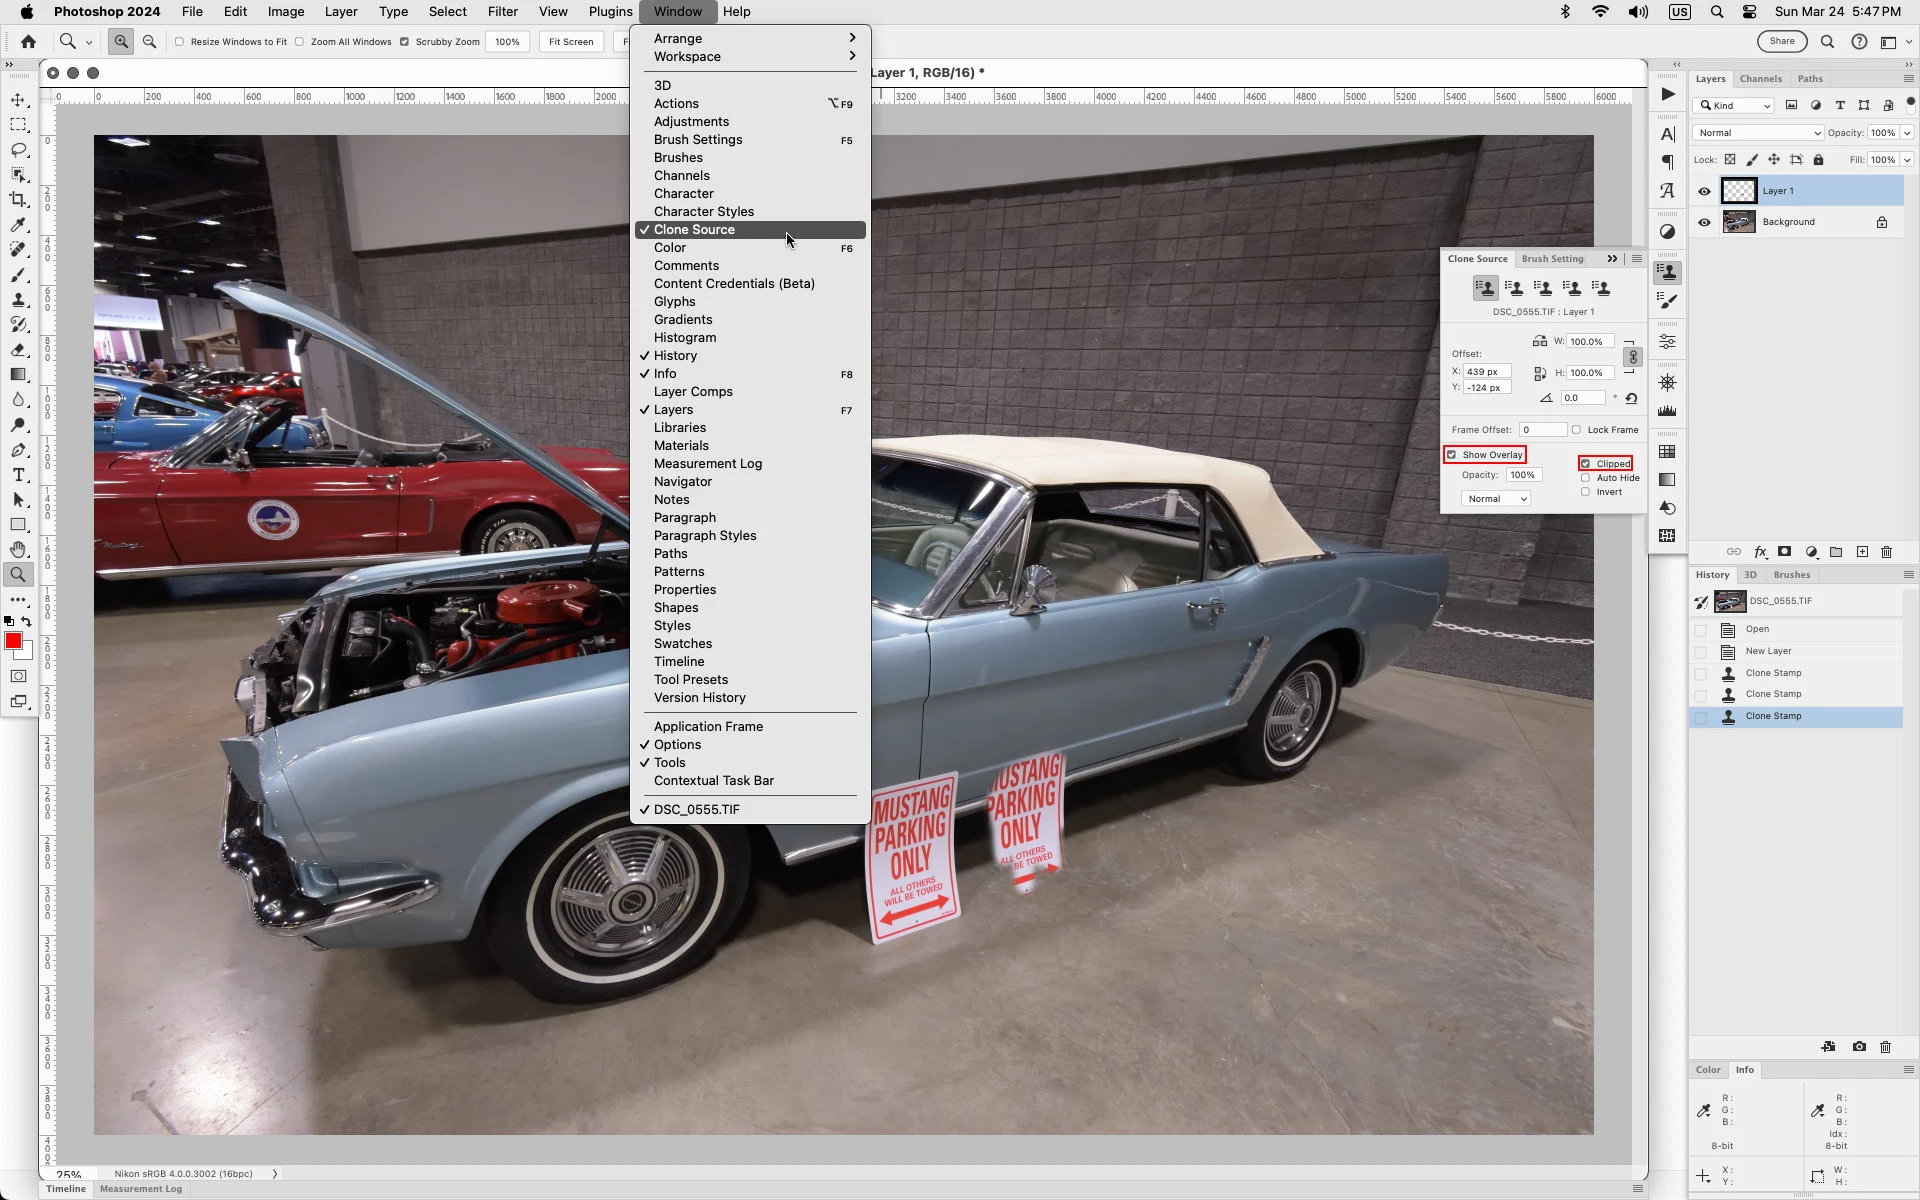Select the Crop tool
This screenshot has width=1920, height=1200.
[x=18, y=200]
